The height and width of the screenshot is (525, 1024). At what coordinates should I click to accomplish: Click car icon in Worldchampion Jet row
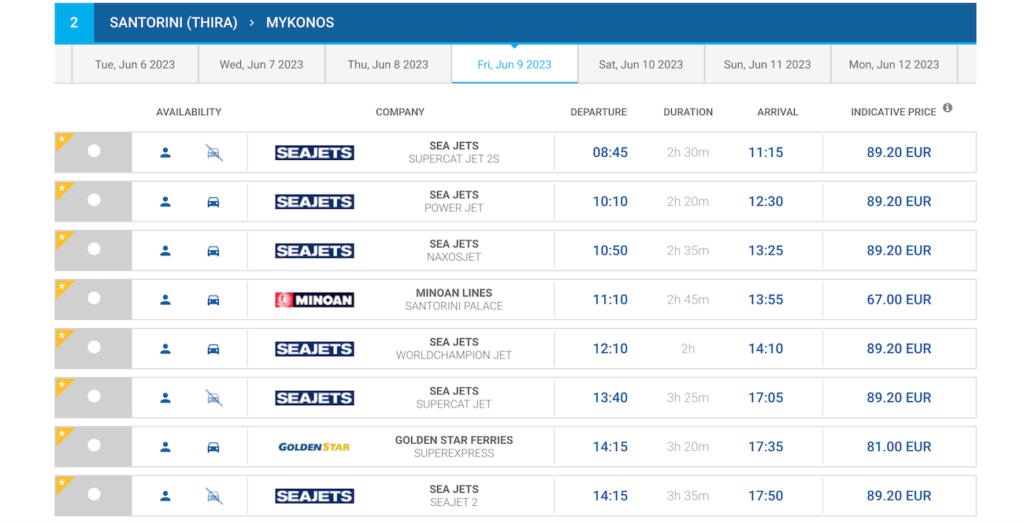pyautogui.click(x=214, y=349)
